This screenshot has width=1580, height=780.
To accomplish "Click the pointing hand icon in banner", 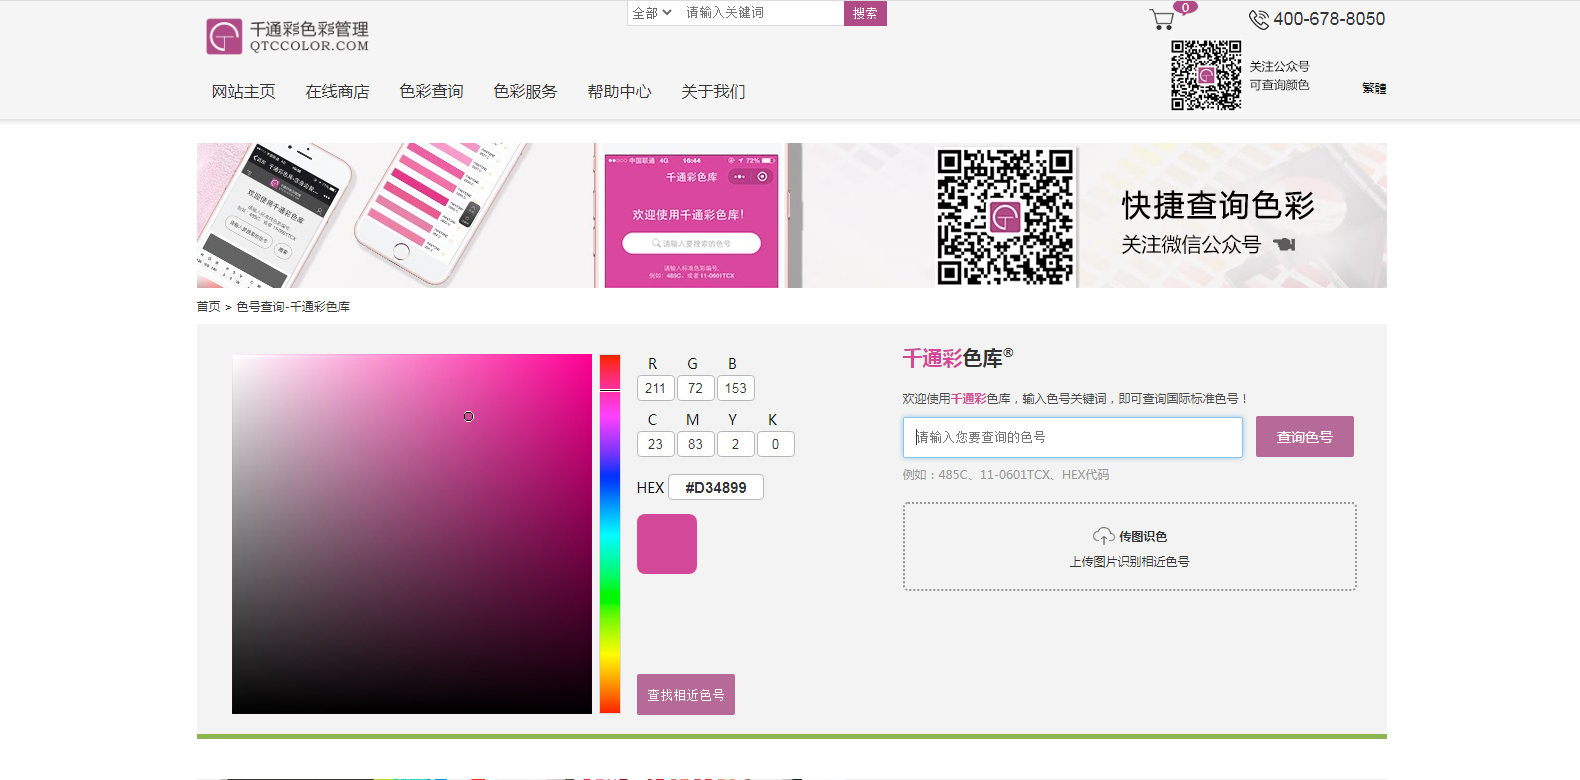I will tap(1284, 244).
